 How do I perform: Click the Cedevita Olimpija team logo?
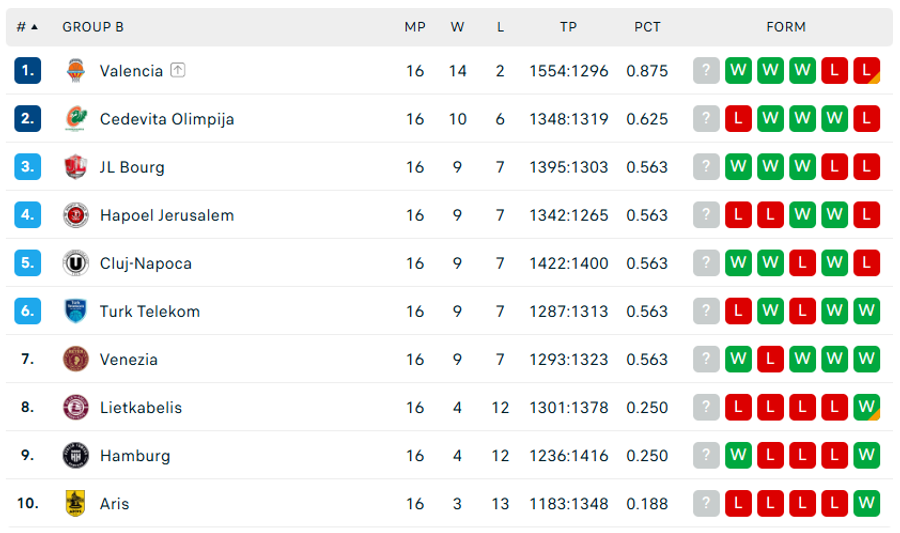(75, 119)
